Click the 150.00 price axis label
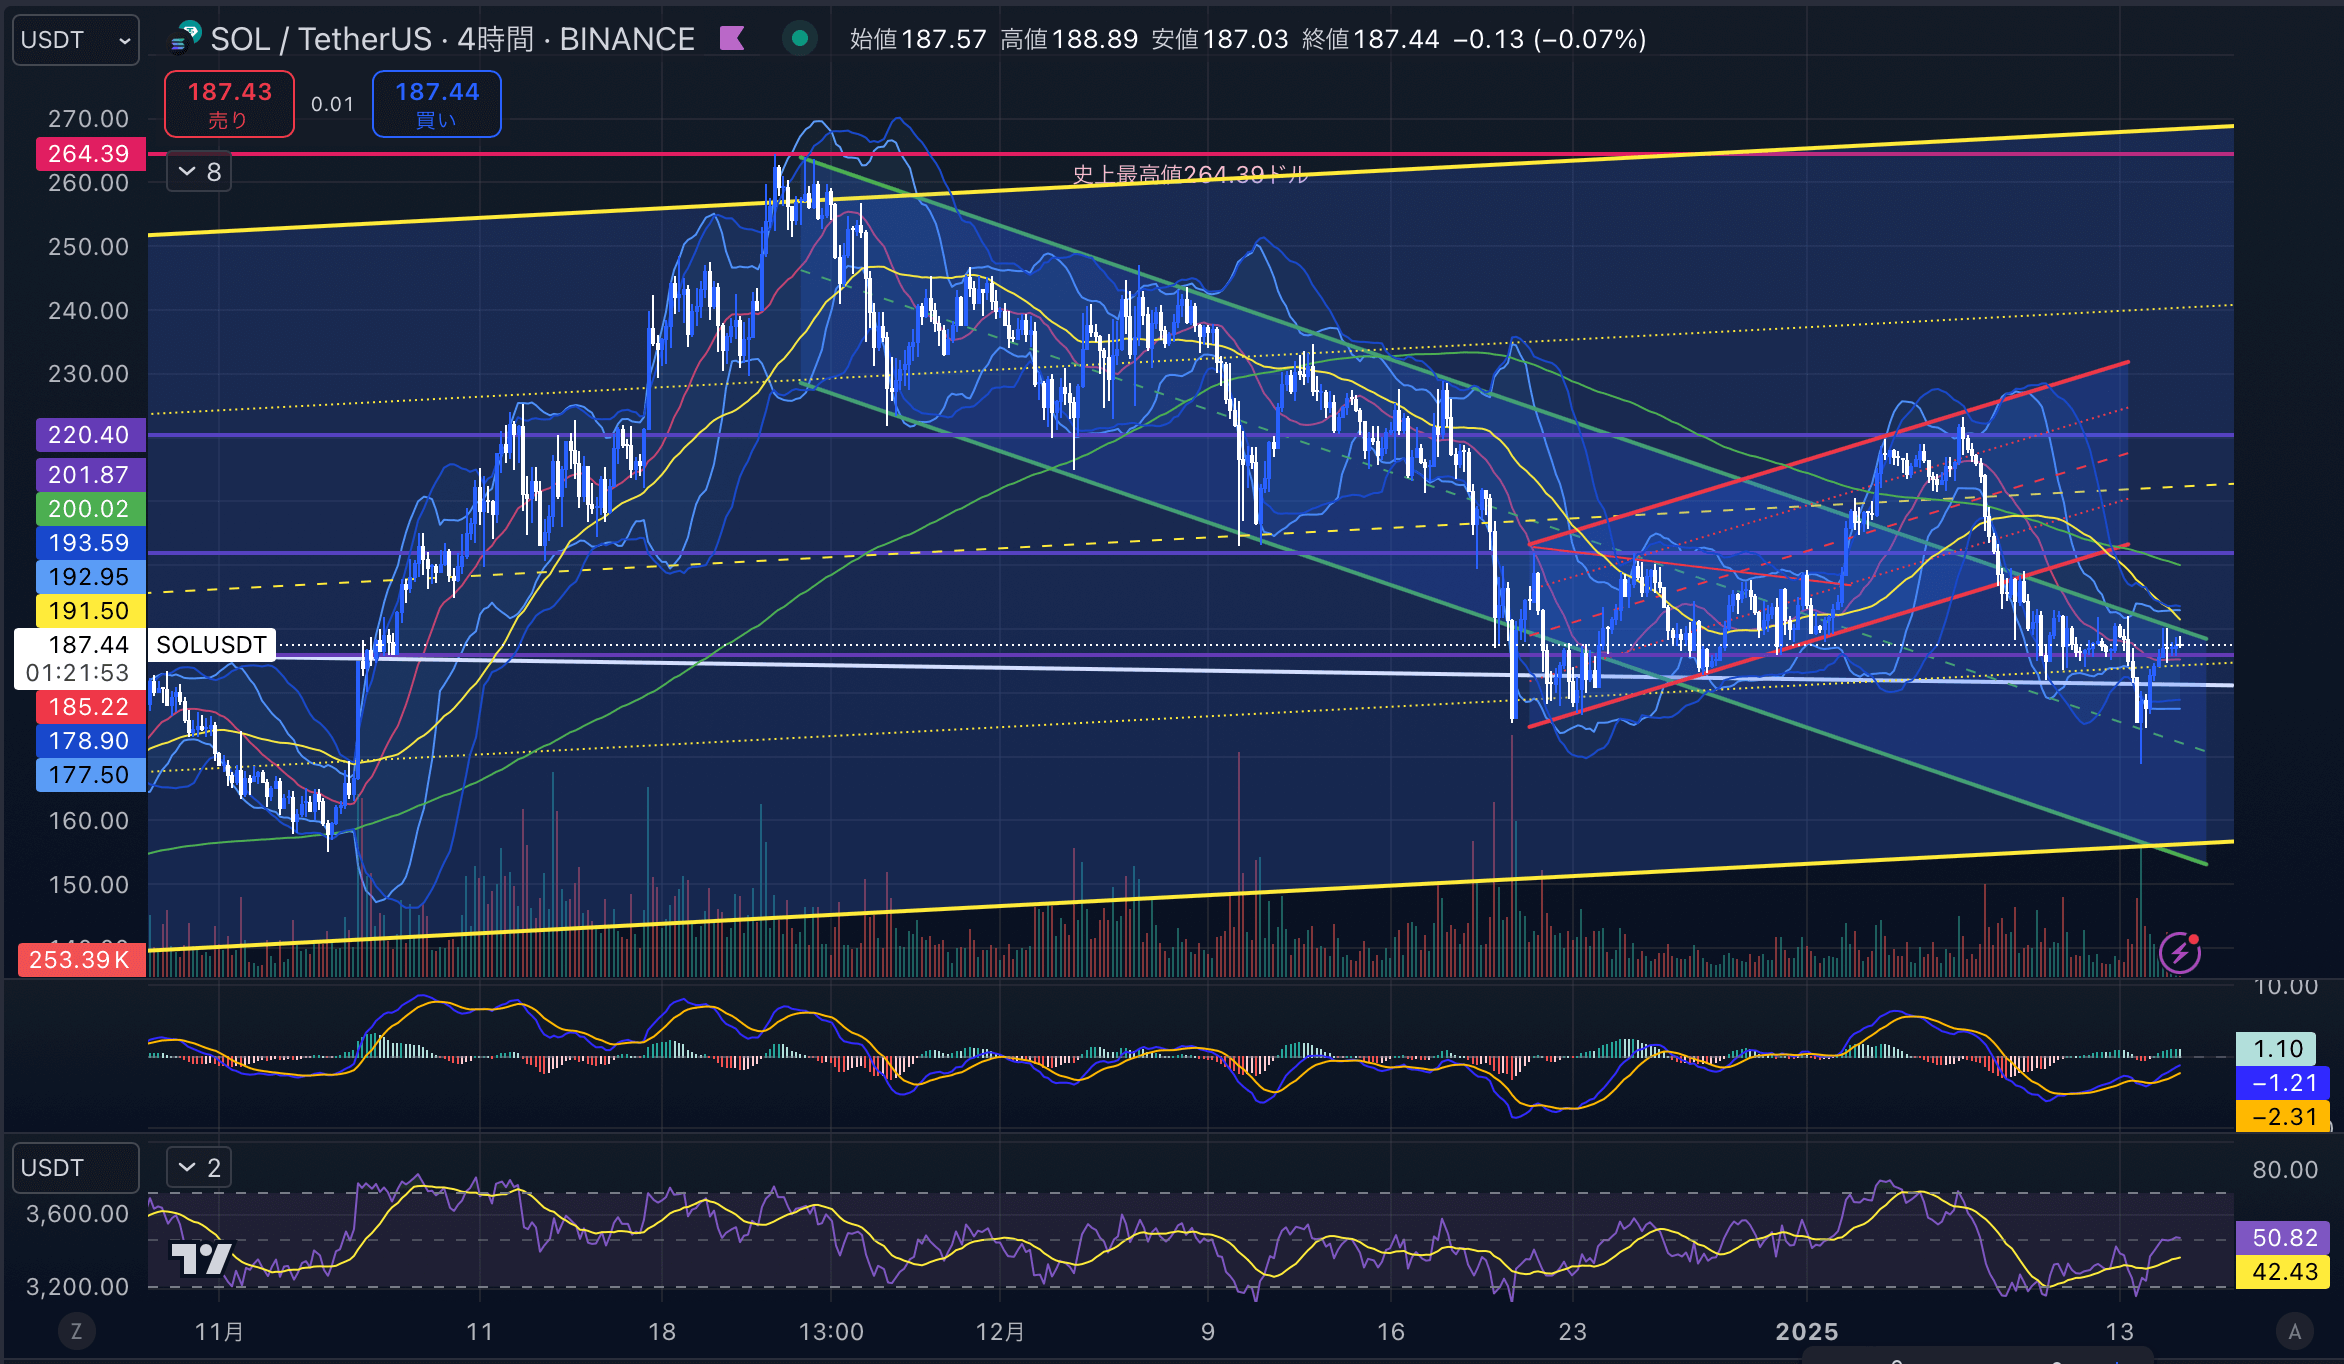Viewport: 2344px width, 1364px height. pos(88,885)
